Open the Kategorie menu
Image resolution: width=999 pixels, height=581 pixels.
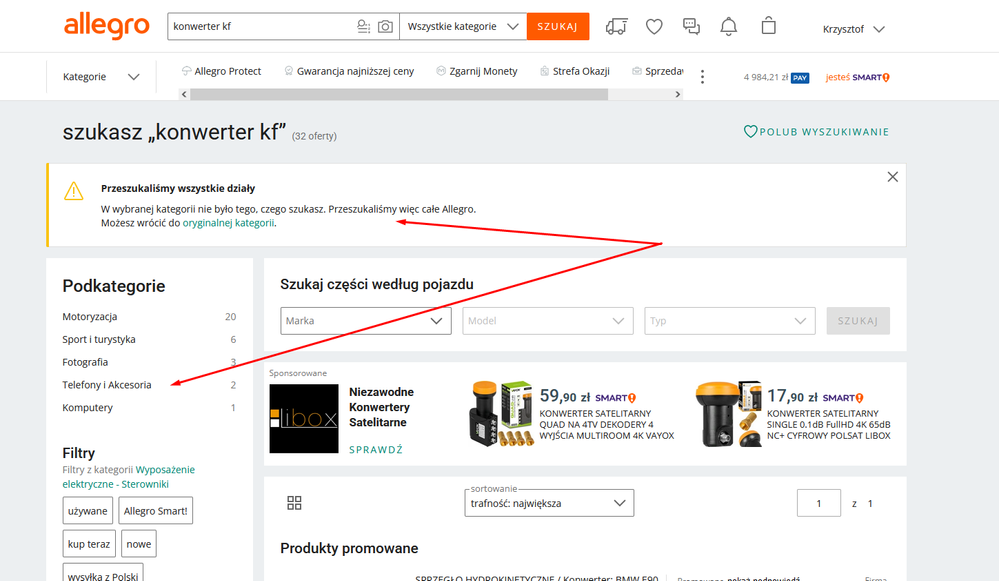click(x=101, y=77)
